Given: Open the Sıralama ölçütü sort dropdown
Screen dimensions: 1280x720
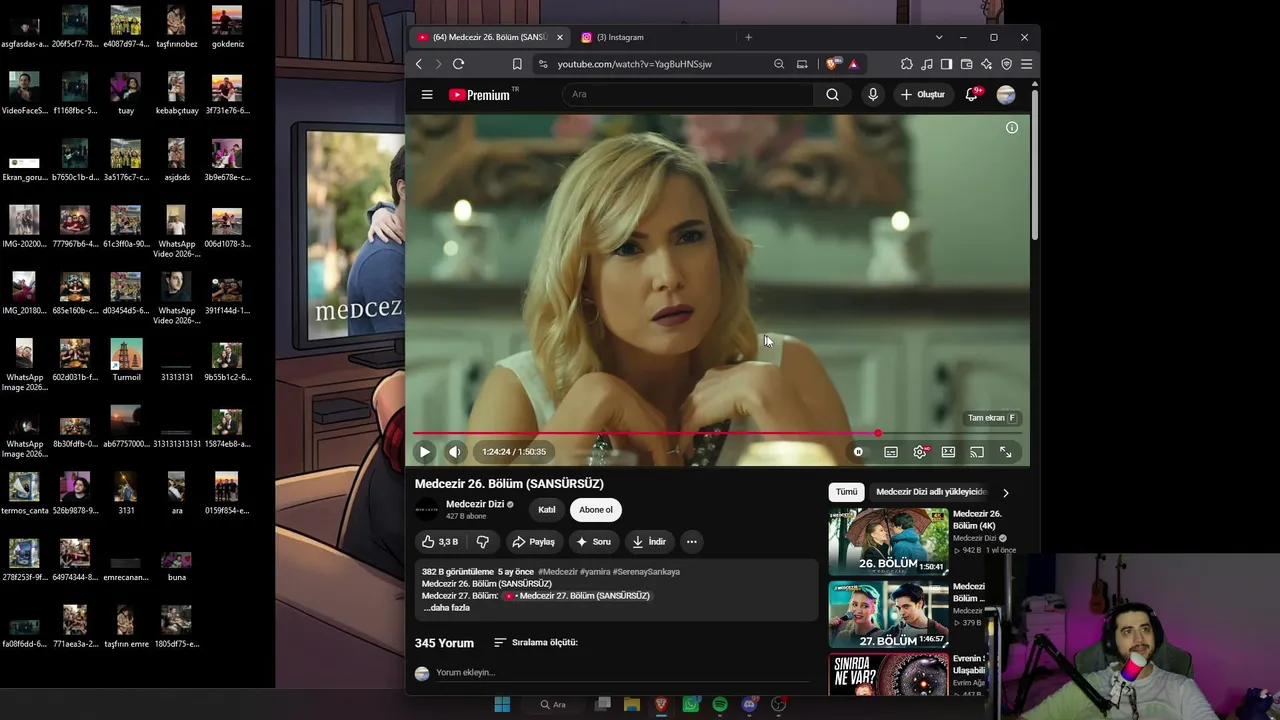Looking at the screenshot, I should [536, 643].
